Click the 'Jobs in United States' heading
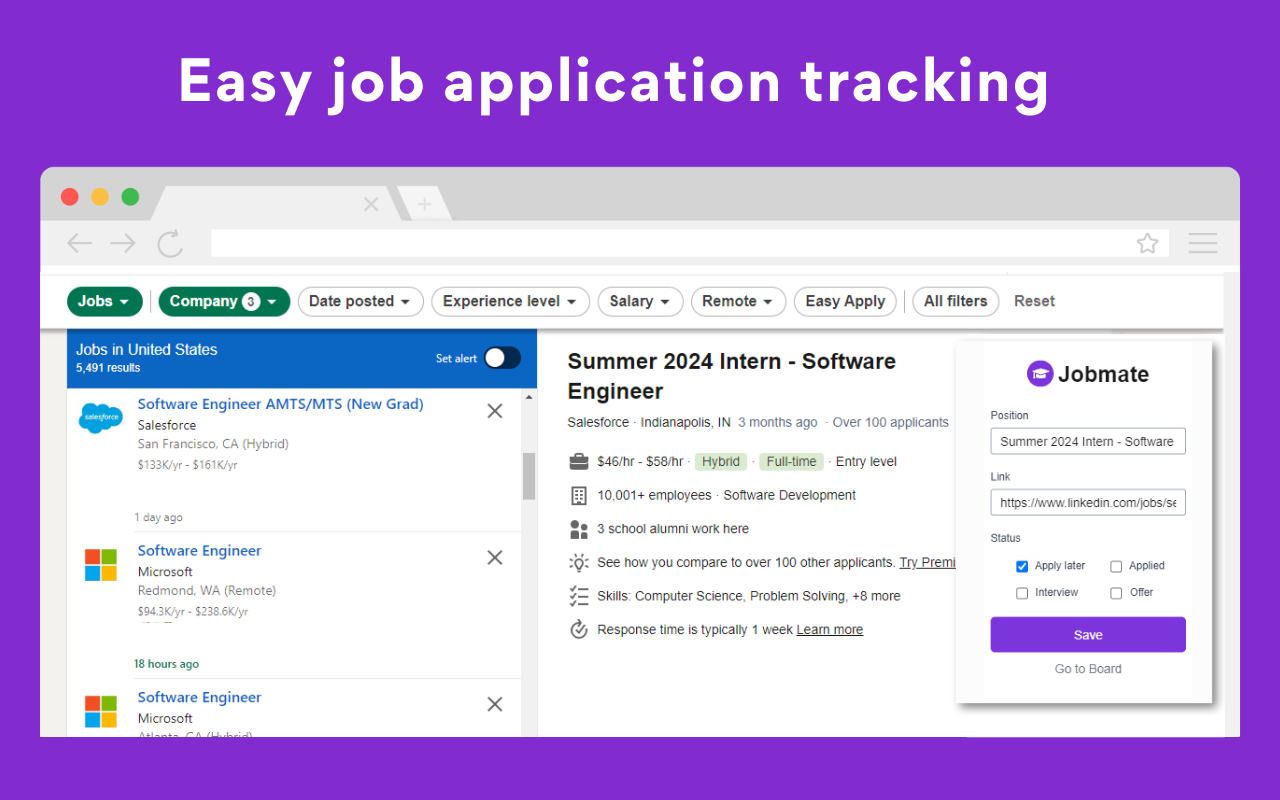The height and width of the screenshot is (800, 1280). click(146, 350)
